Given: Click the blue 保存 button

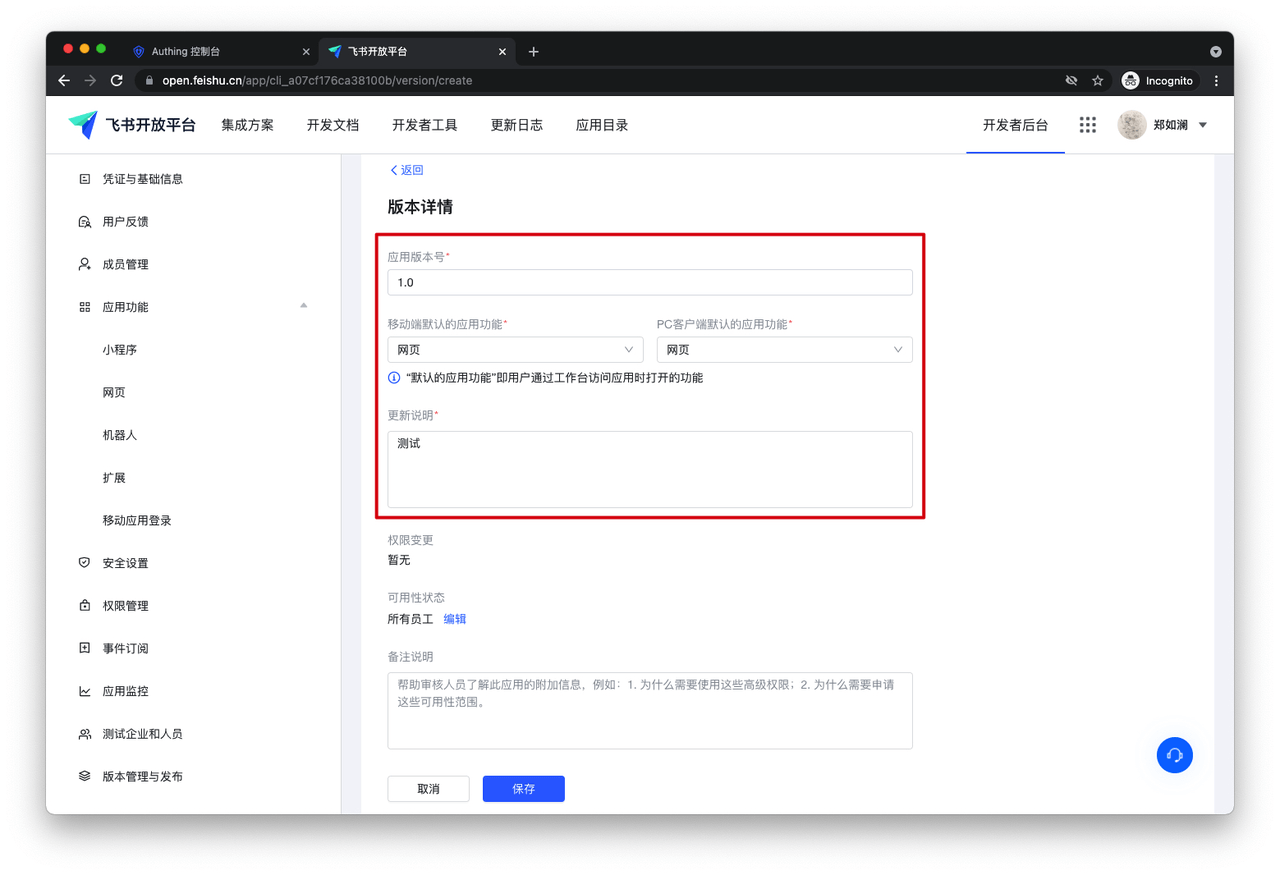Looking at the screenshot, I should coord(523,788).
